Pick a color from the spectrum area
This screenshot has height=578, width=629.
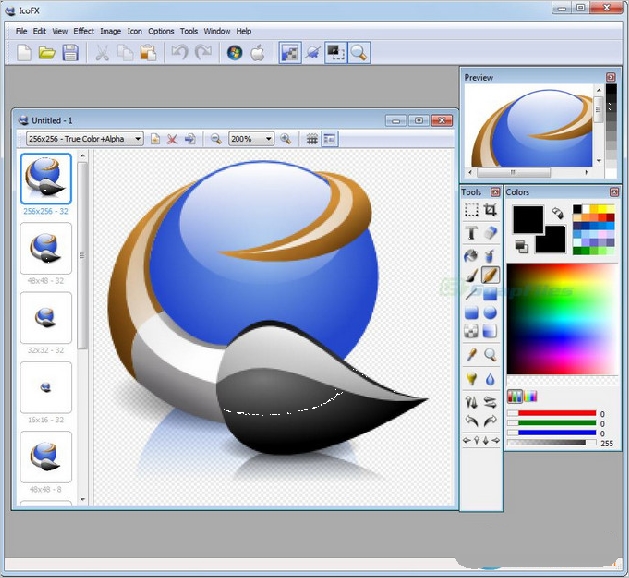(562, 319)
